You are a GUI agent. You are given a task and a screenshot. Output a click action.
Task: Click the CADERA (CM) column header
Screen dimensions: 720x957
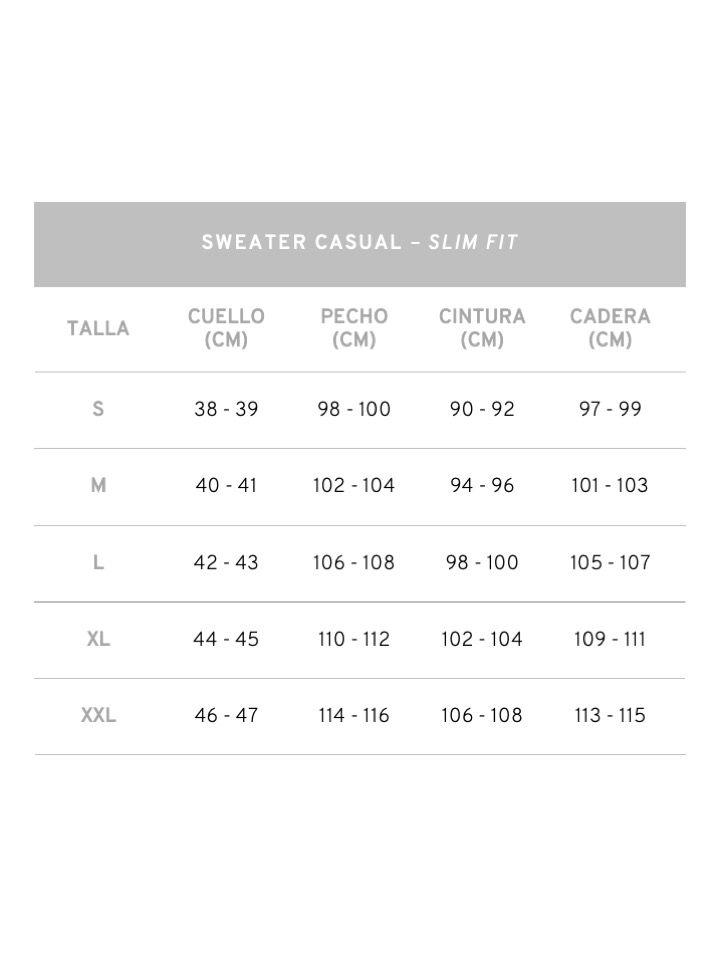point(610,328)
